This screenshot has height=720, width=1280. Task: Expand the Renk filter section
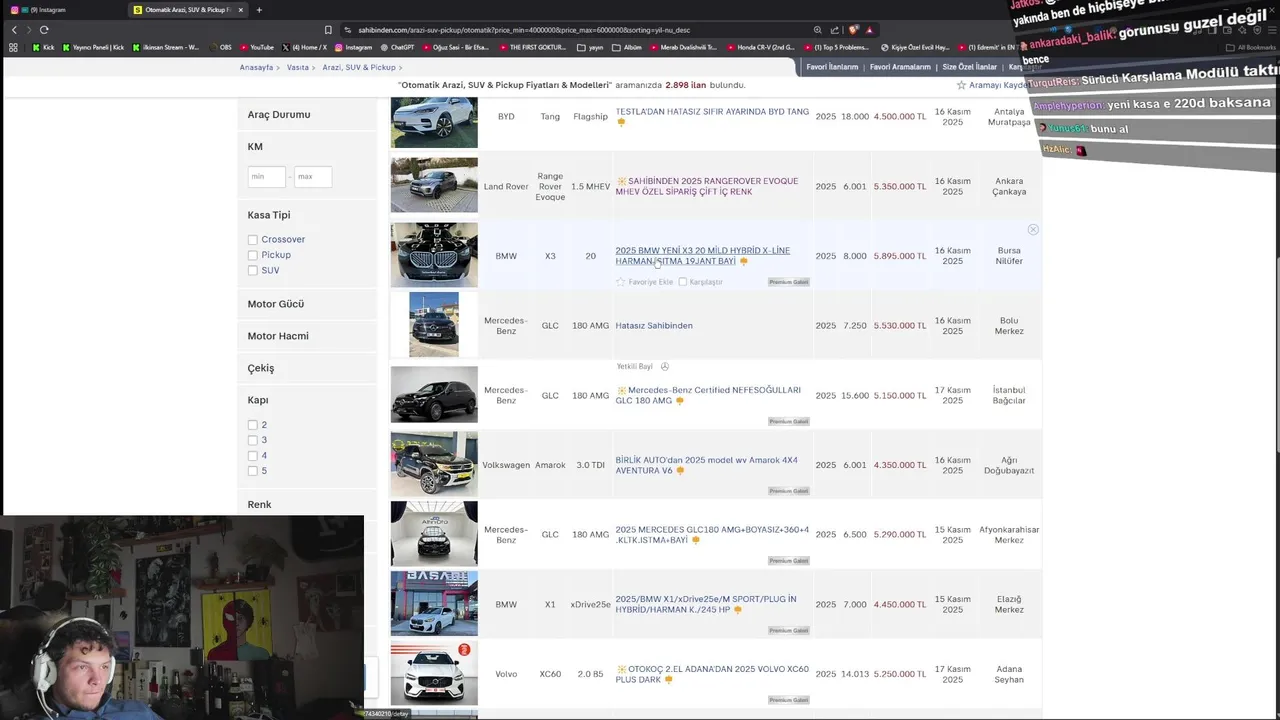259,505
